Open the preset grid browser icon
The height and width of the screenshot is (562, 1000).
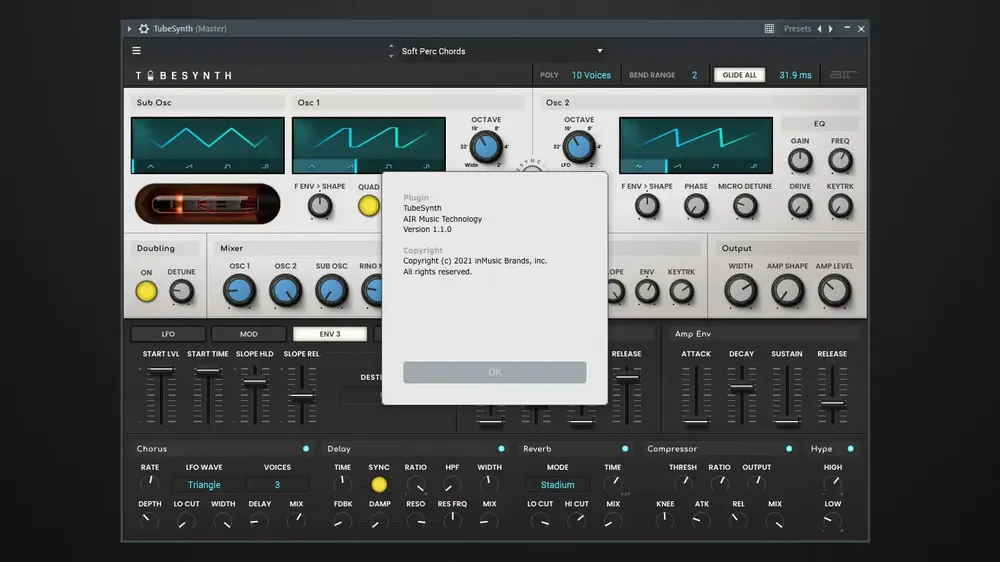(769, 29)
